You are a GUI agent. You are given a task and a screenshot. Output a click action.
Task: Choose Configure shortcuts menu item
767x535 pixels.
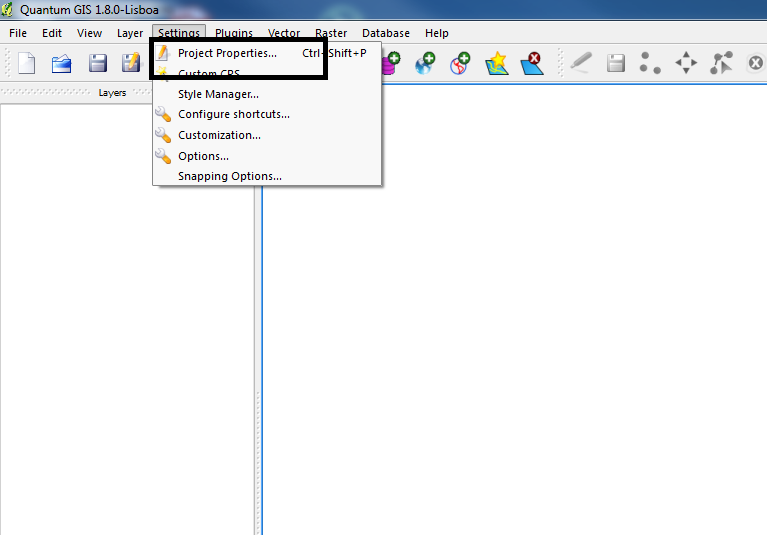233,114
